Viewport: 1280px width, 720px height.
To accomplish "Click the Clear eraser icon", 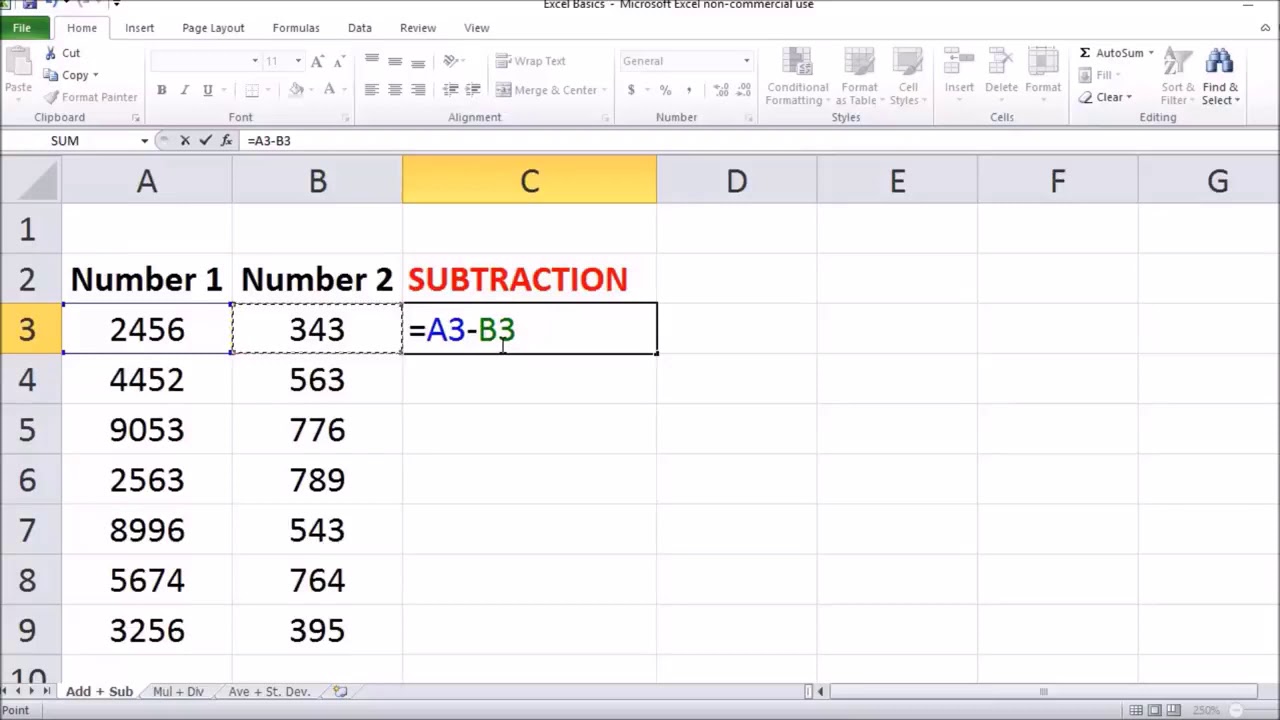I will click(1085, 97).
